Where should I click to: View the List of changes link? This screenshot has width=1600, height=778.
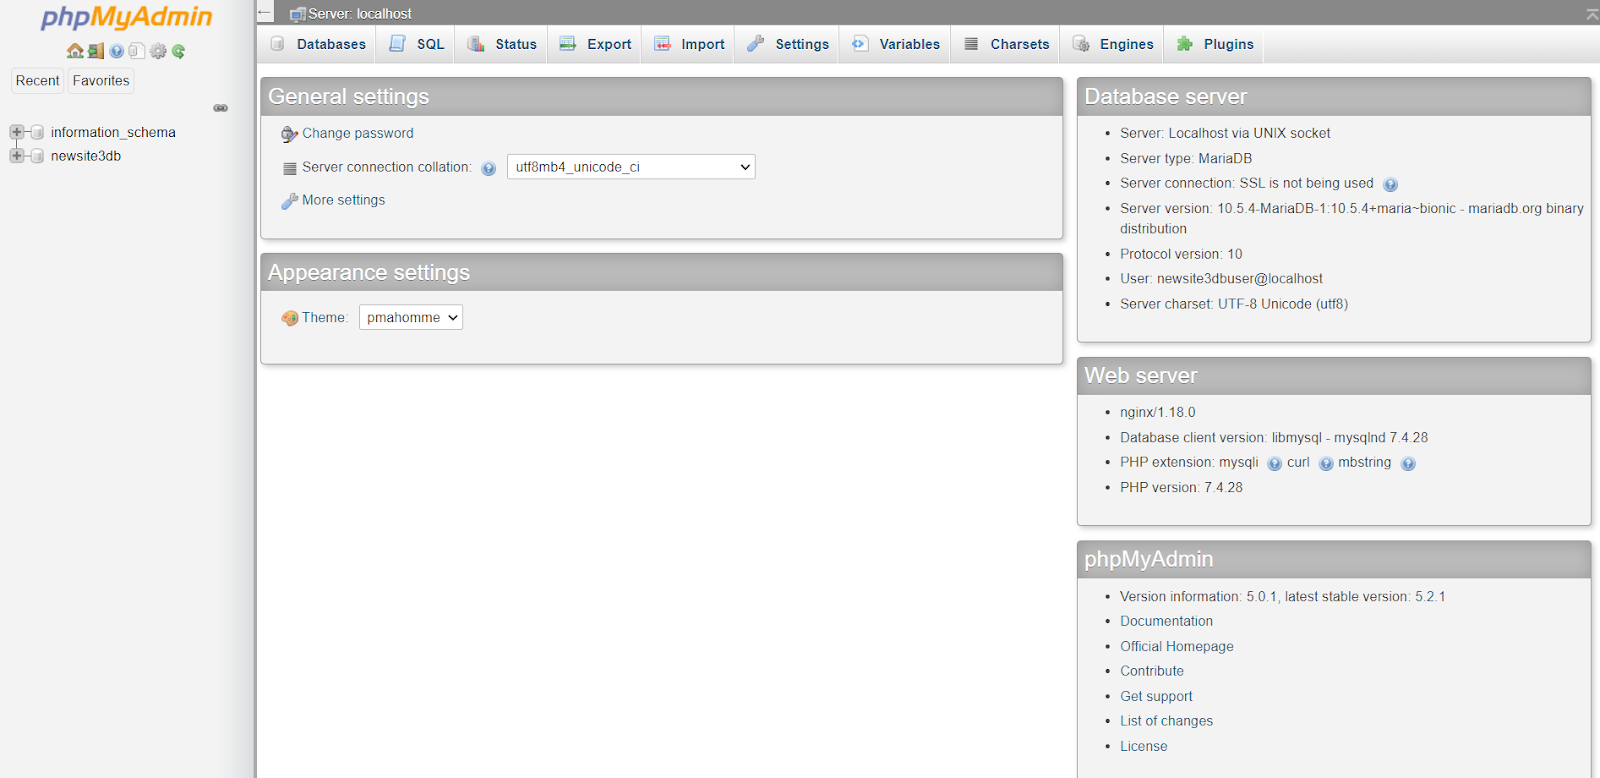click(x=1166, y=721)
